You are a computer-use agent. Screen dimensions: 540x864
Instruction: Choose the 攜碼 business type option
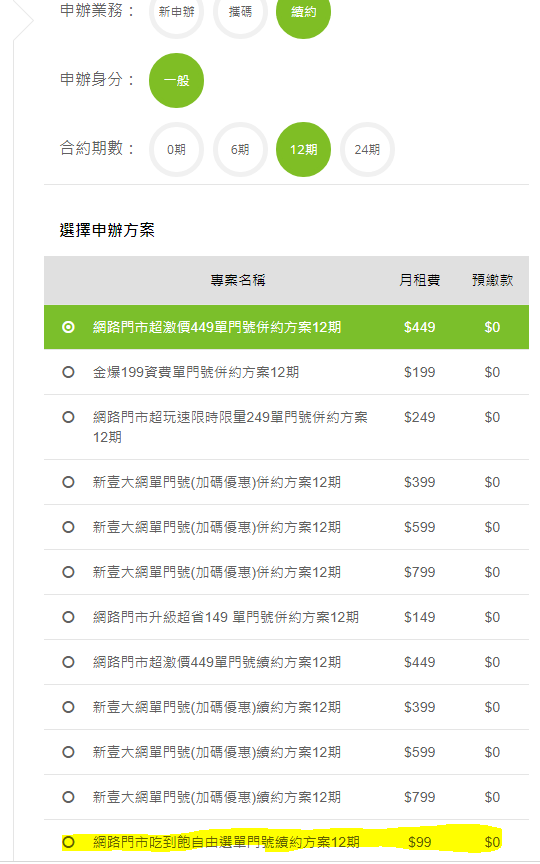click(240, 12)
